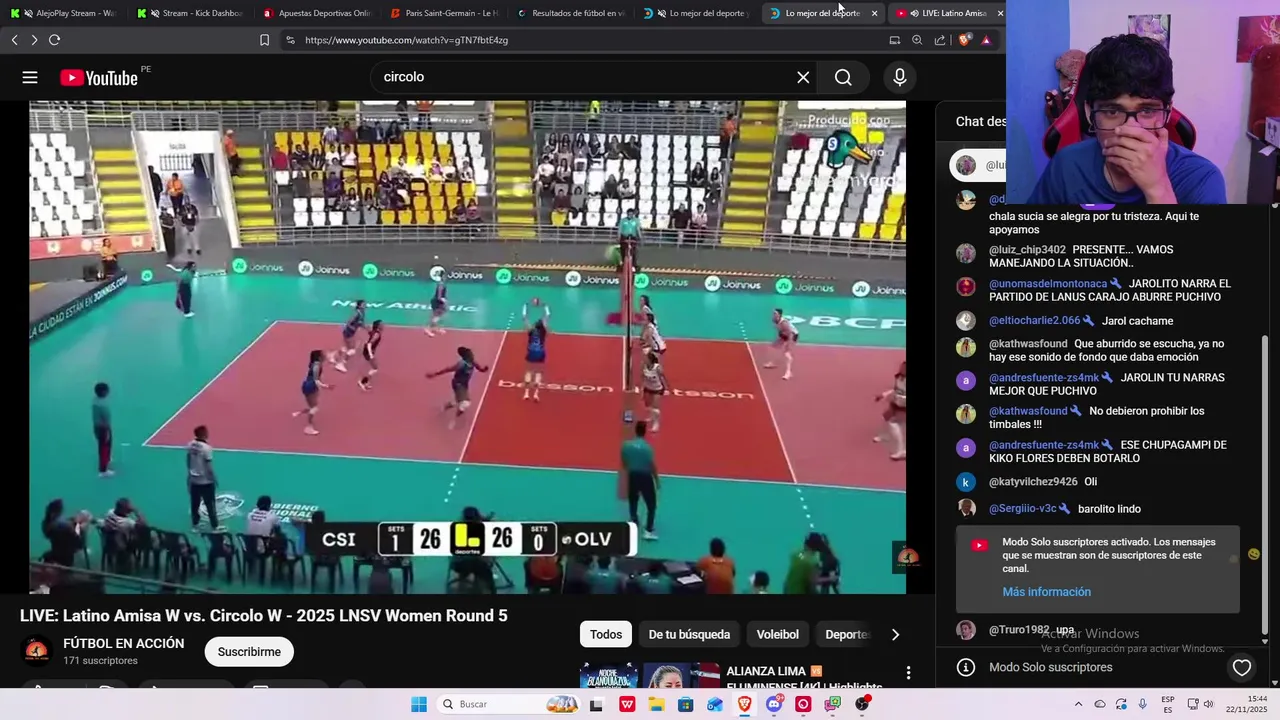
Task: Open the ESP ES language switcher
Action: [1168, 704]
